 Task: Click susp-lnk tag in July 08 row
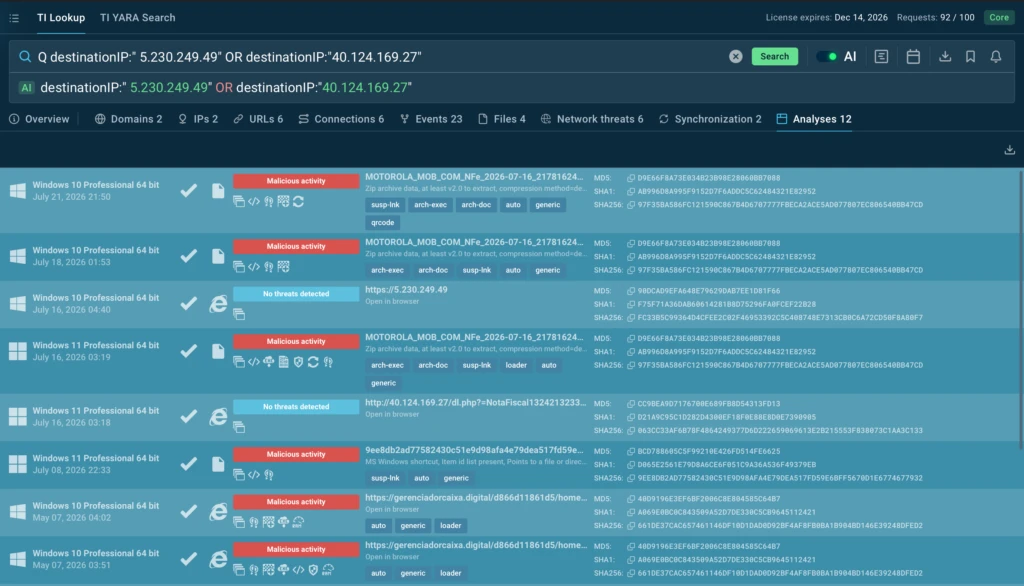(x=385, y=478)
